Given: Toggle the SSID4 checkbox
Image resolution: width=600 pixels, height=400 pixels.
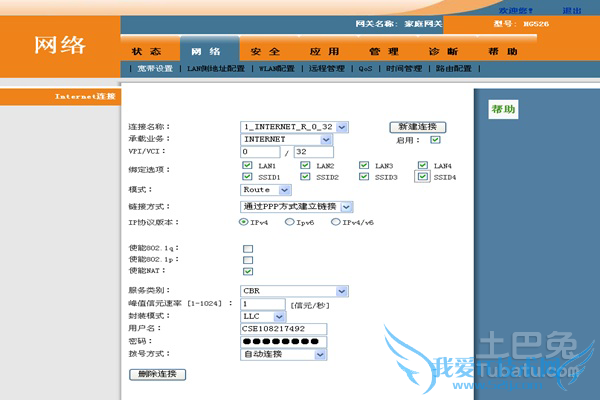Looking at the screenshot, I should pos(422,176).
